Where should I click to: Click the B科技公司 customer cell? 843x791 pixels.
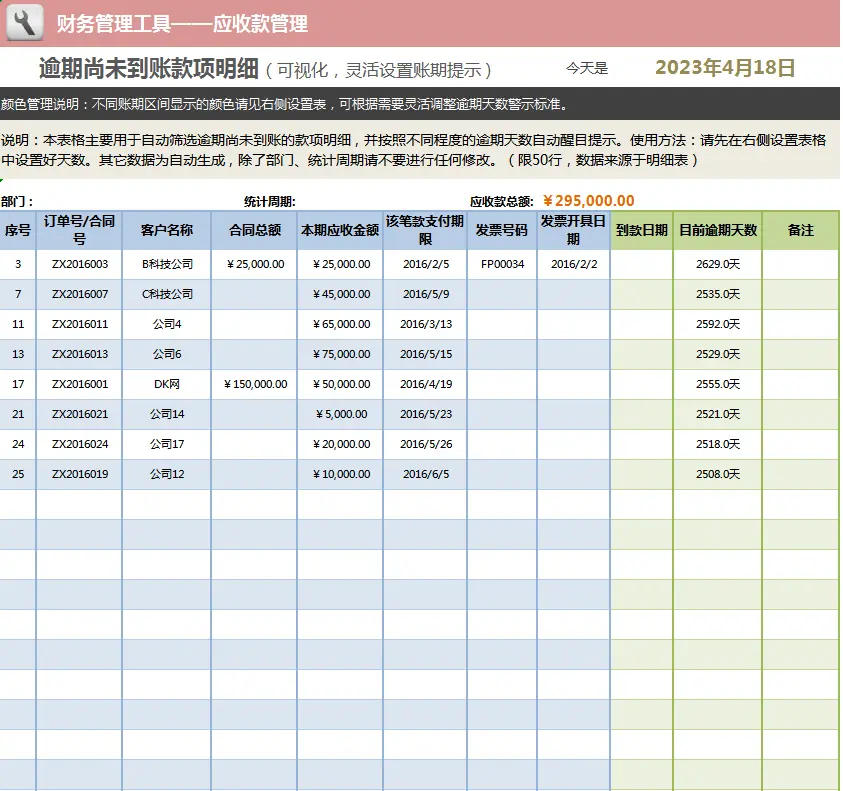click(x=166, y=265)
